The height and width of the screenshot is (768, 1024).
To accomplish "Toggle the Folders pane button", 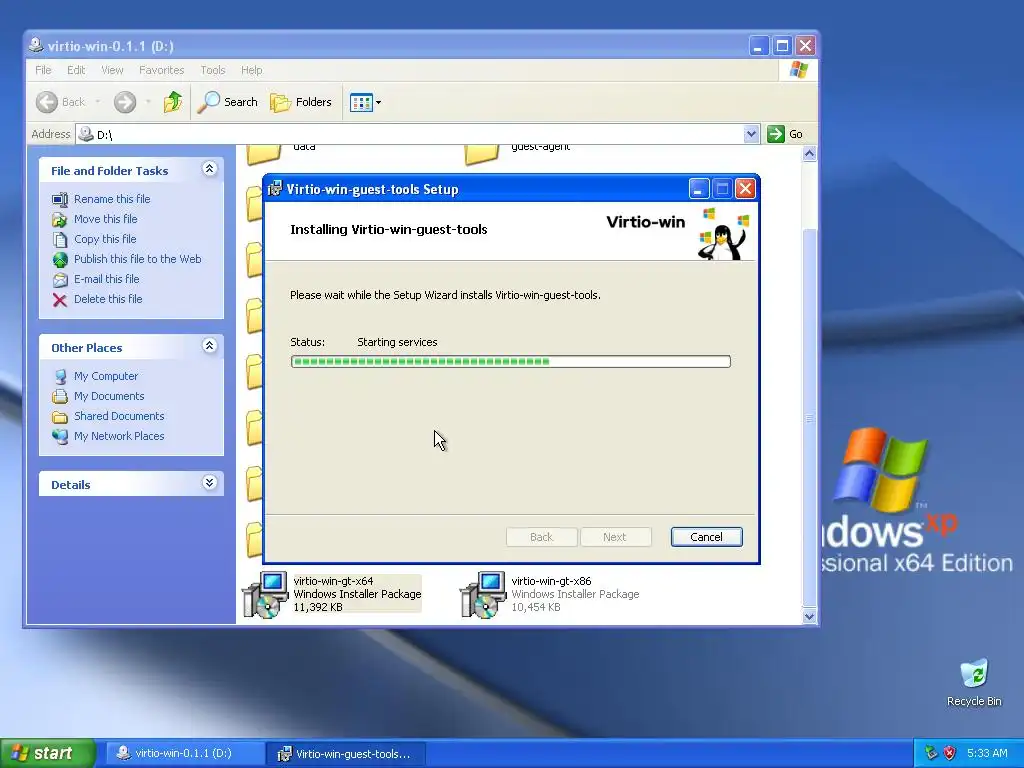I will 301,102.
